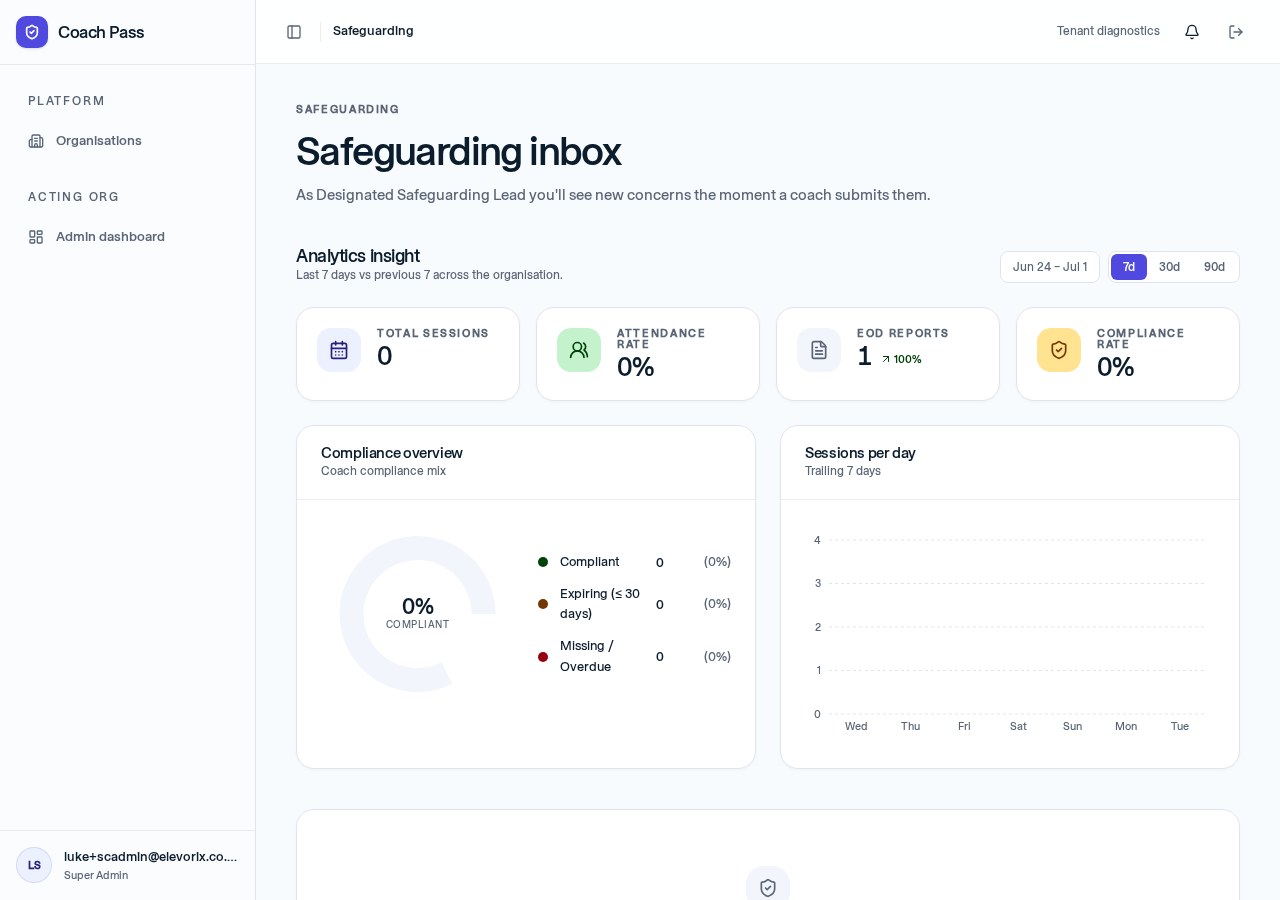Click the Coach Pass shield logo
Image resolution: width=1280 pixels, height=900 pixels.
click(x=32, y=32)
